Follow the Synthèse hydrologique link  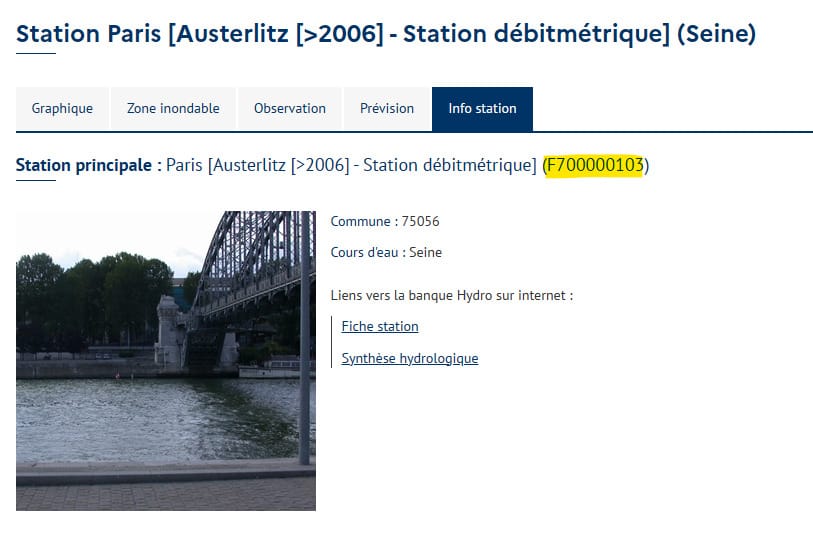pyautogui.click(x=410, y=359)
